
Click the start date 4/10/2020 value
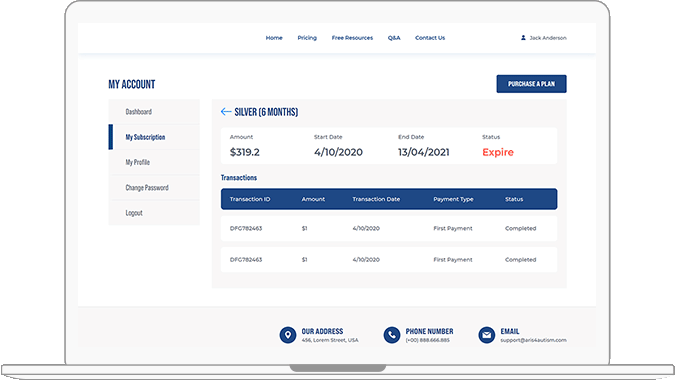point(338,152)
